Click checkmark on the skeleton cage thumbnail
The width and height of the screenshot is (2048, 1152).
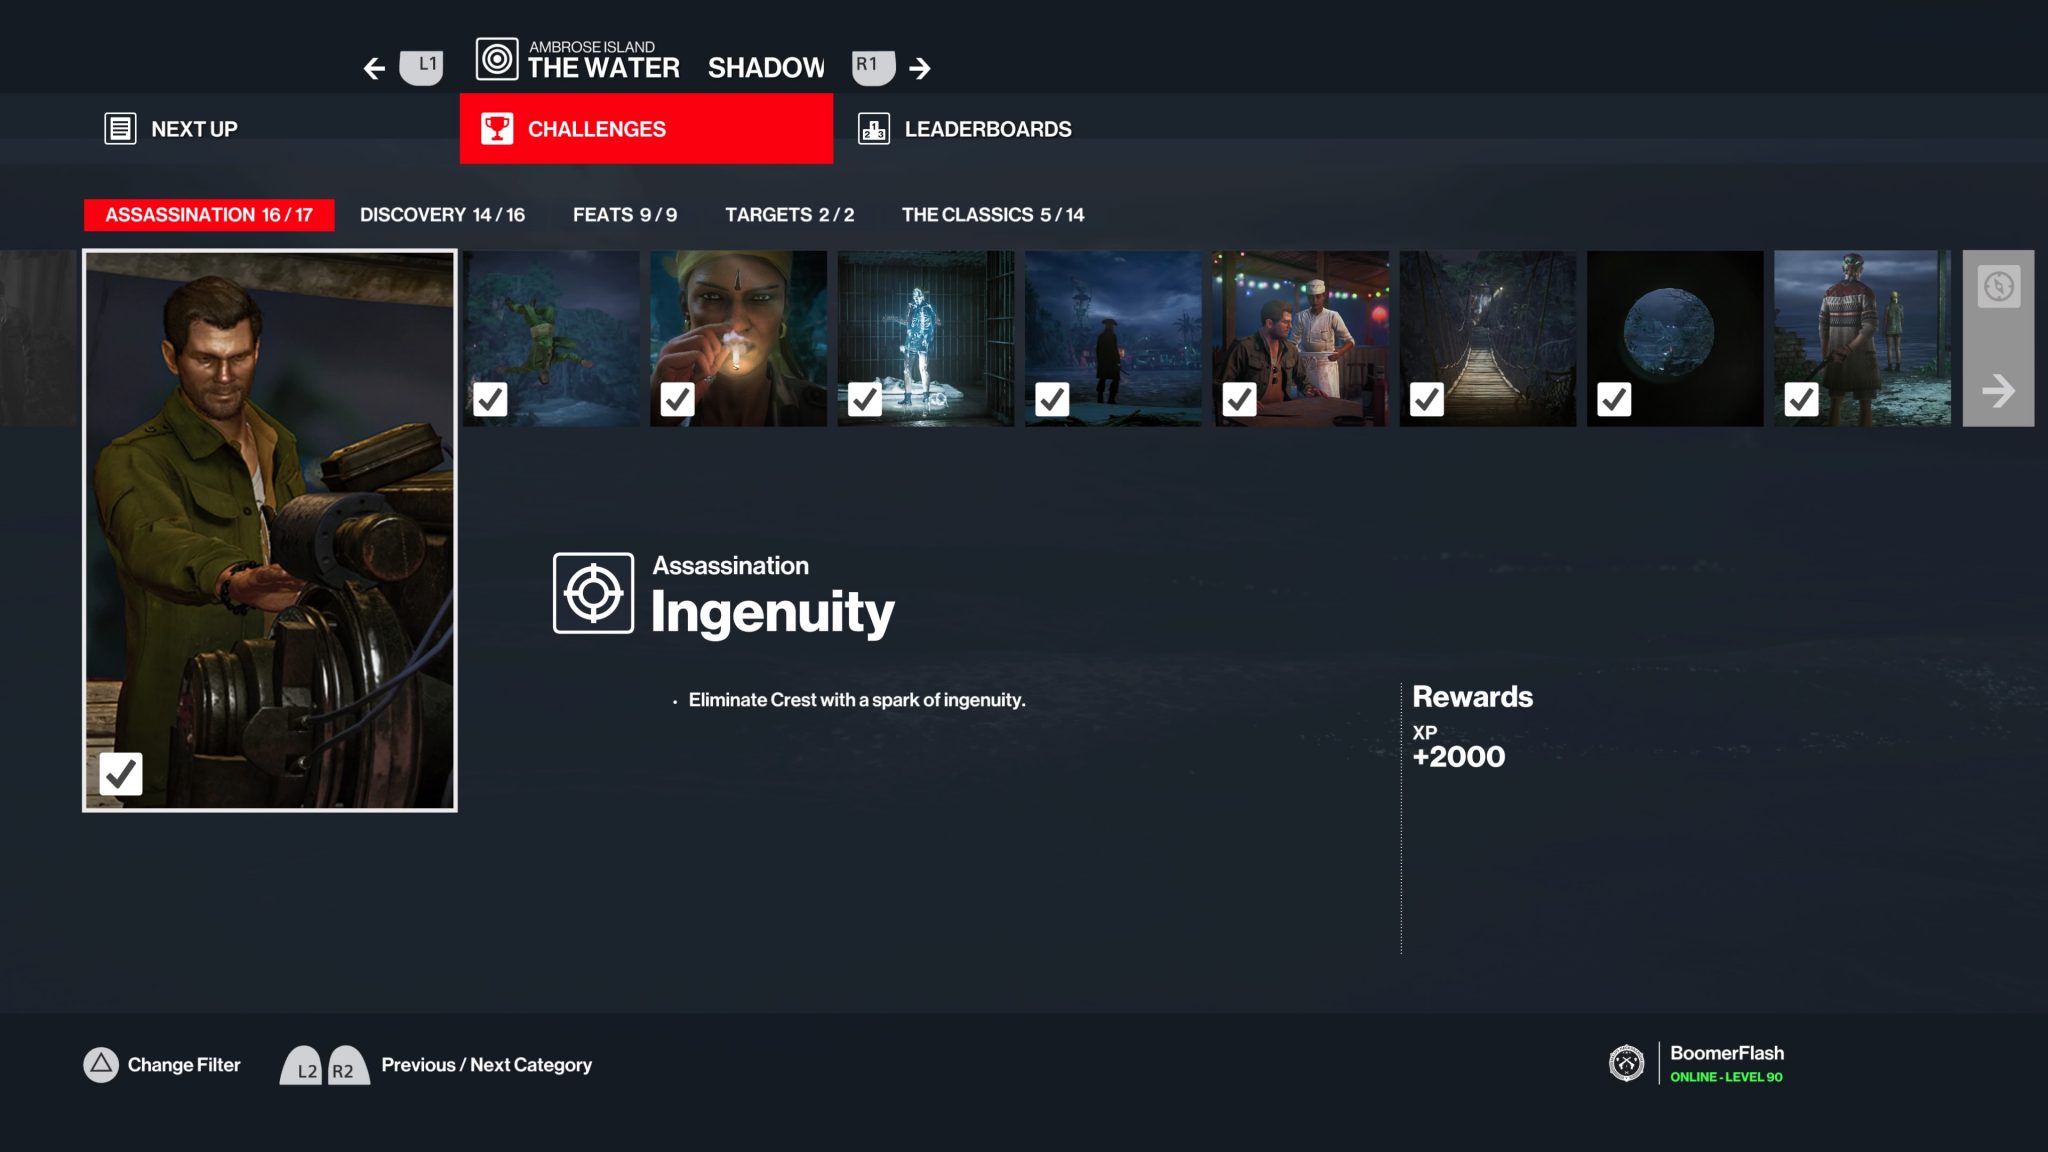(x=864, y=400)
